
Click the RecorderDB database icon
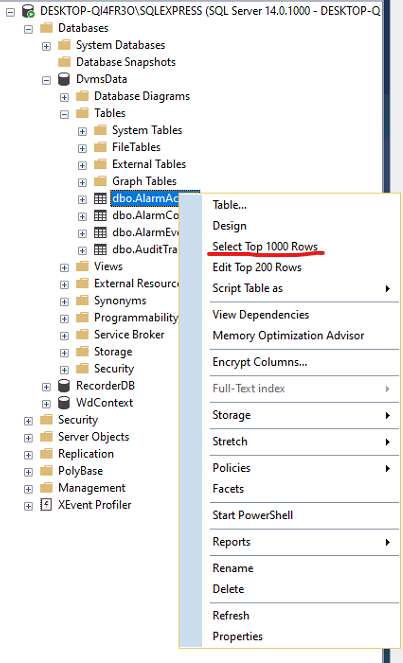[64, 386]
